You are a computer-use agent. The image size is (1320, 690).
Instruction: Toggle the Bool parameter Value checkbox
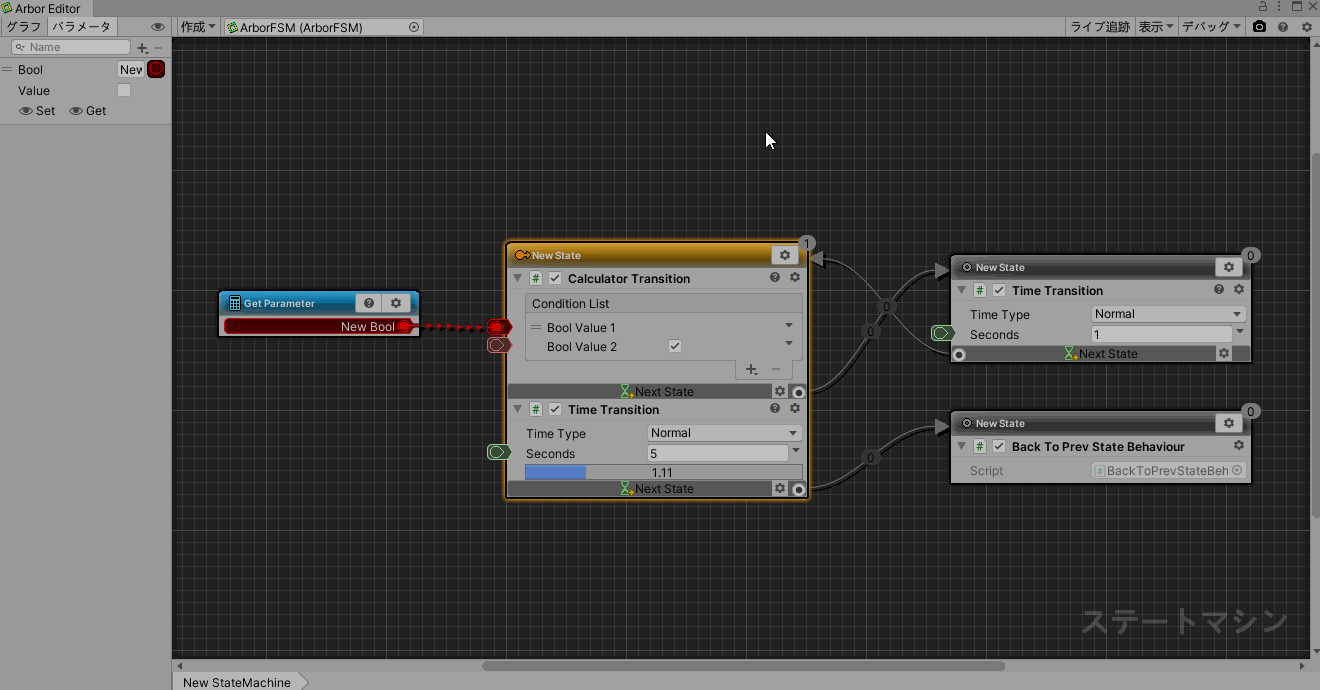[x=124, y=91]
